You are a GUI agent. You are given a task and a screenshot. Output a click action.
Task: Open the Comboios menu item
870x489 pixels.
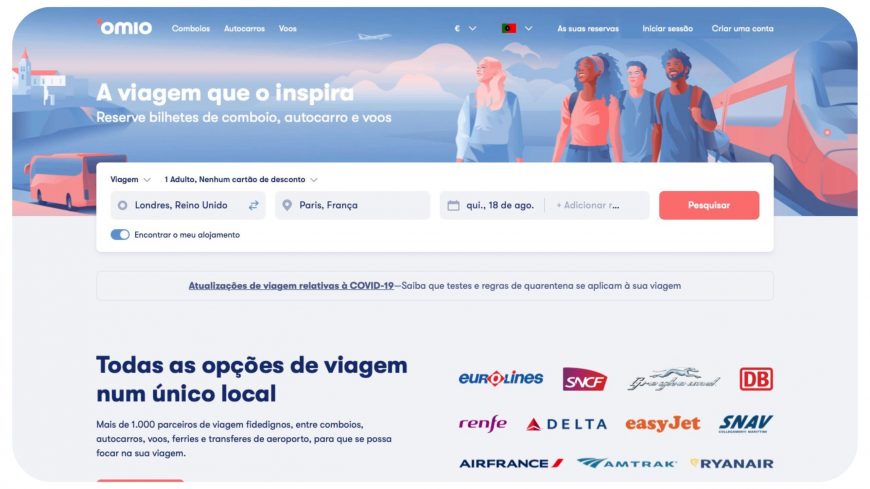click(x=191, y=28)
